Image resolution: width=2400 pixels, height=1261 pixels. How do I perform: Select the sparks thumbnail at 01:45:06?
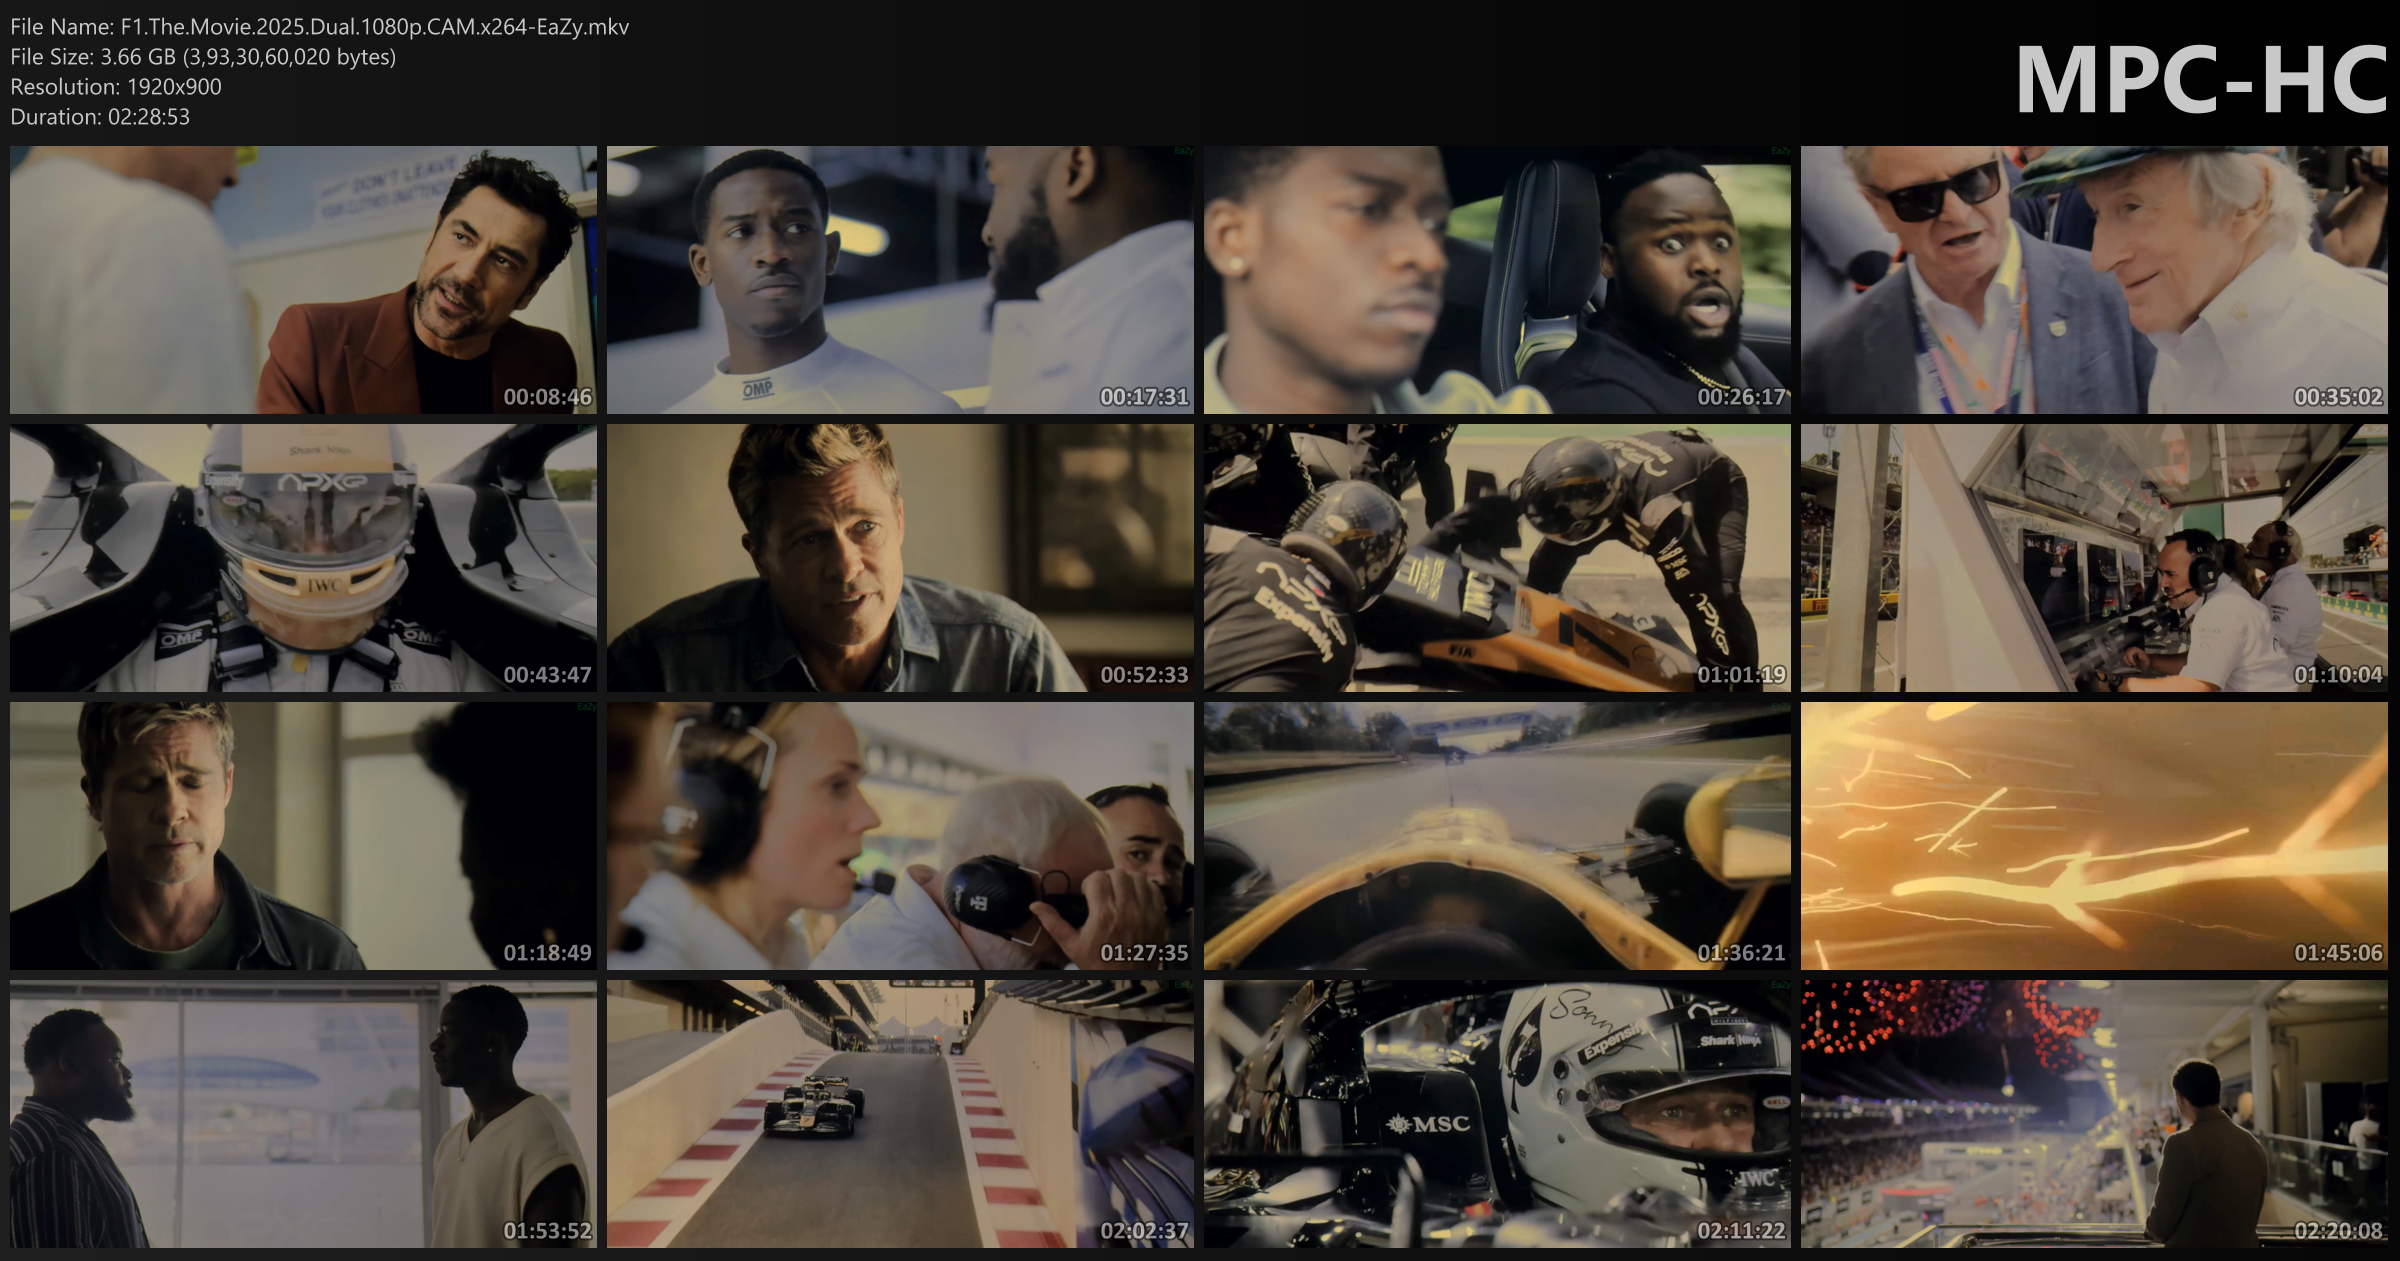coord(2094,836)
